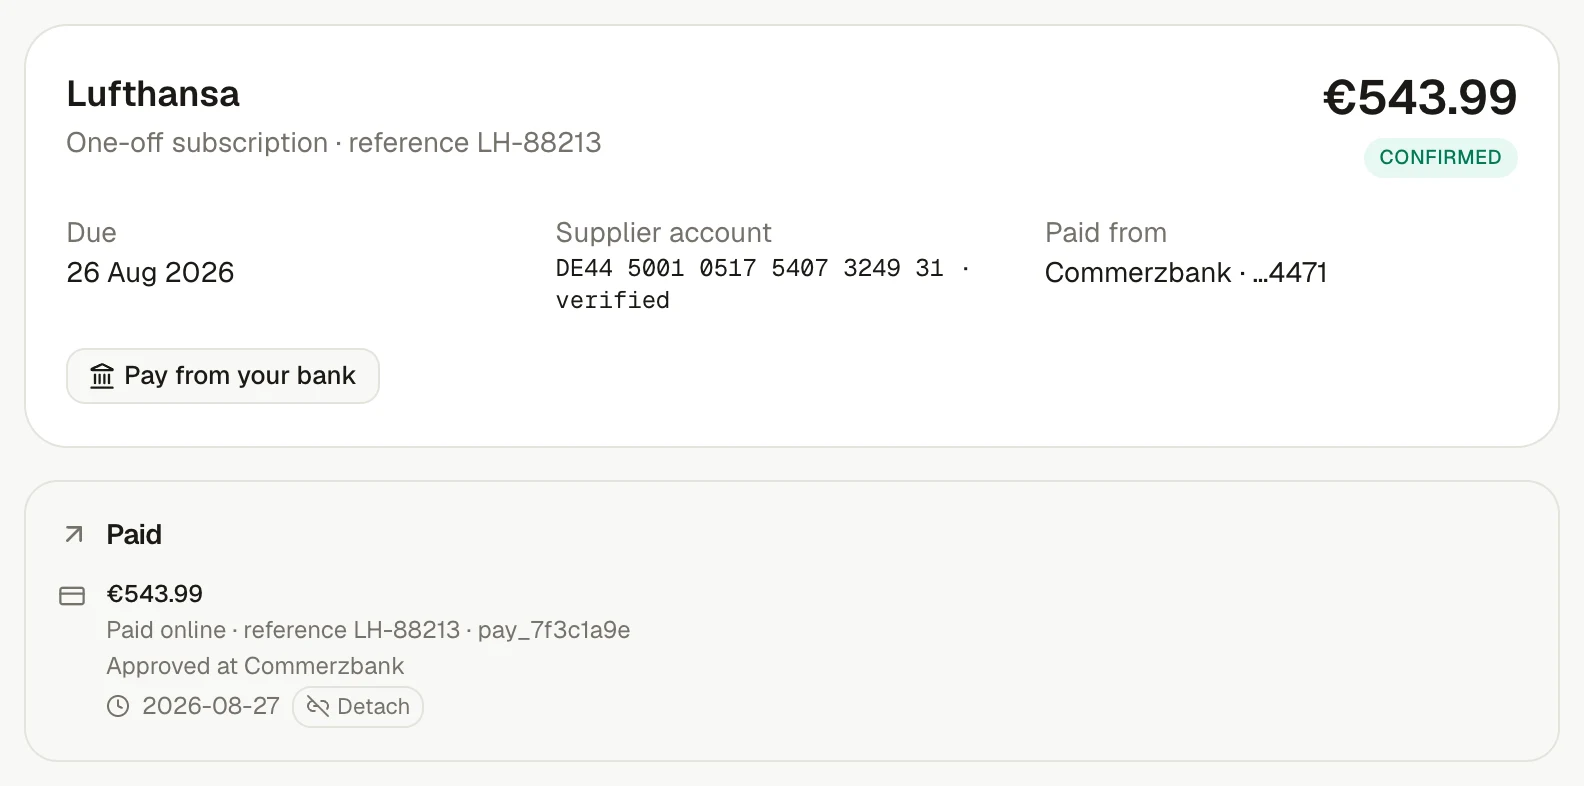This screenshot has height=786, width=1584.
Task: Click the CONFIRMED status badge
Action: click(x=1440, y=157)
